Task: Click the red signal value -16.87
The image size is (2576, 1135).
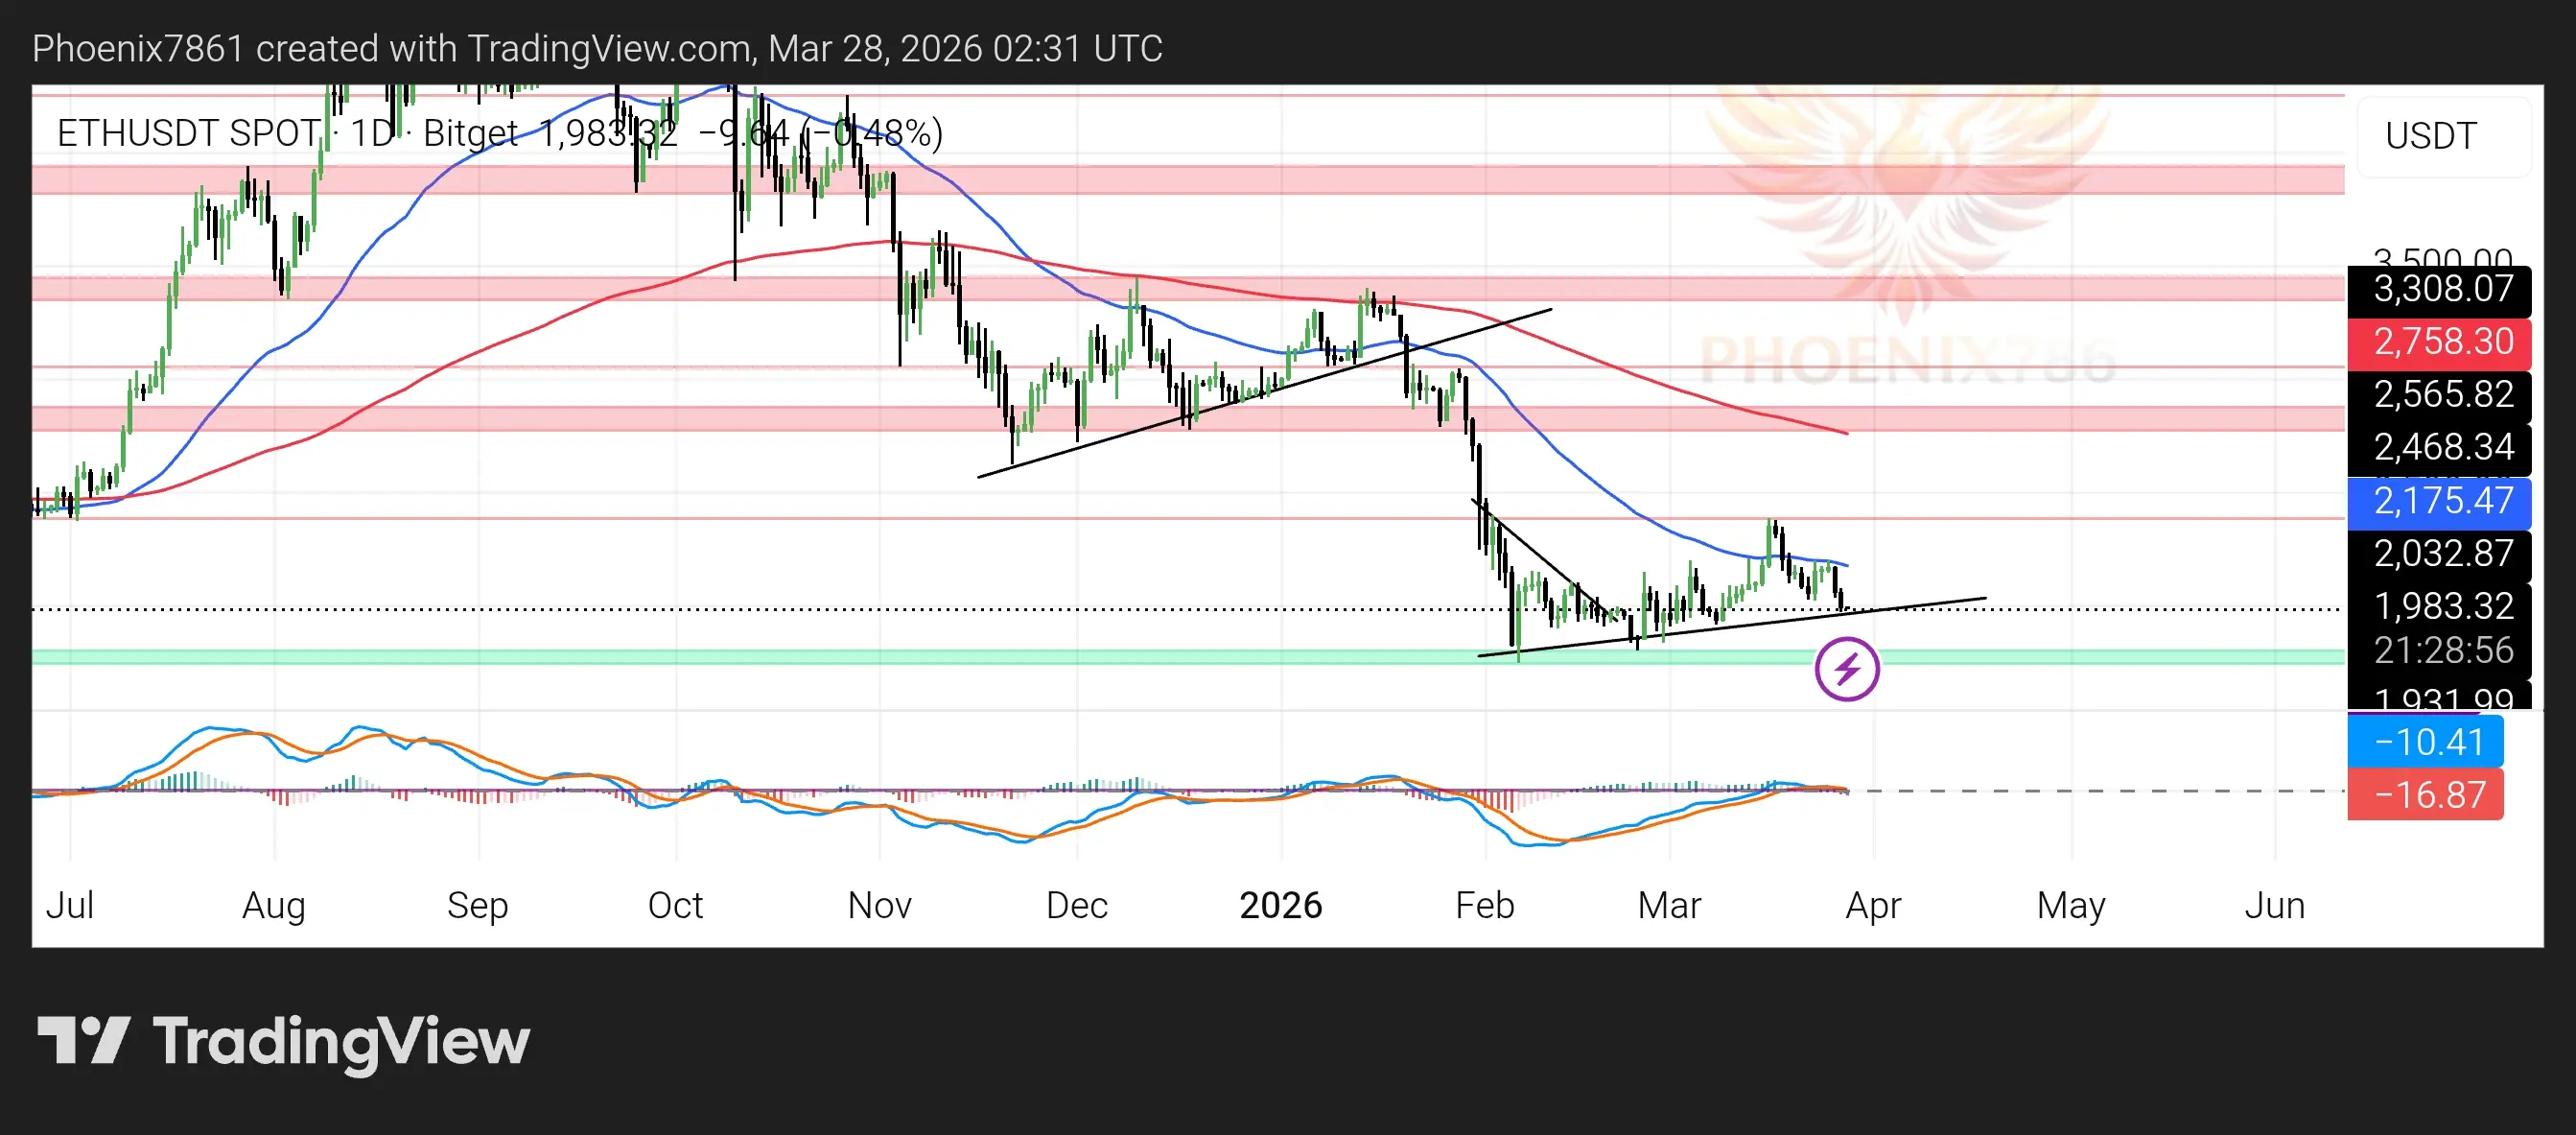Action: pos(2425,795)
